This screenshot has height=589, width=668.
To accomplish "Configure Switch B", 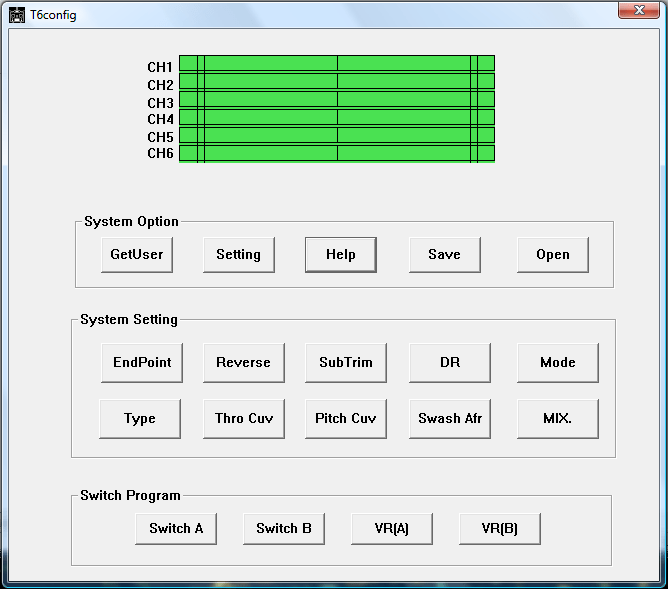I will click(284, 529).
